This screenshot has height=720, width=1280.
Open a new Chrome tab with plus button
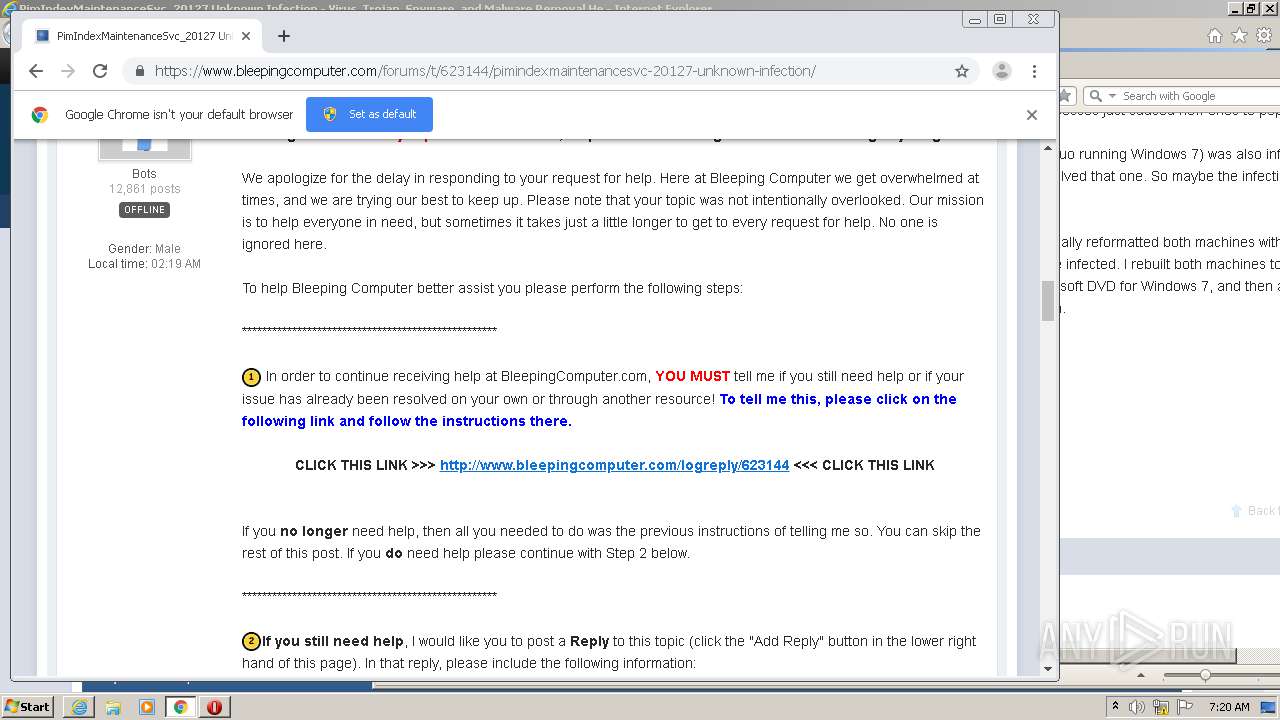pos(284,36)
